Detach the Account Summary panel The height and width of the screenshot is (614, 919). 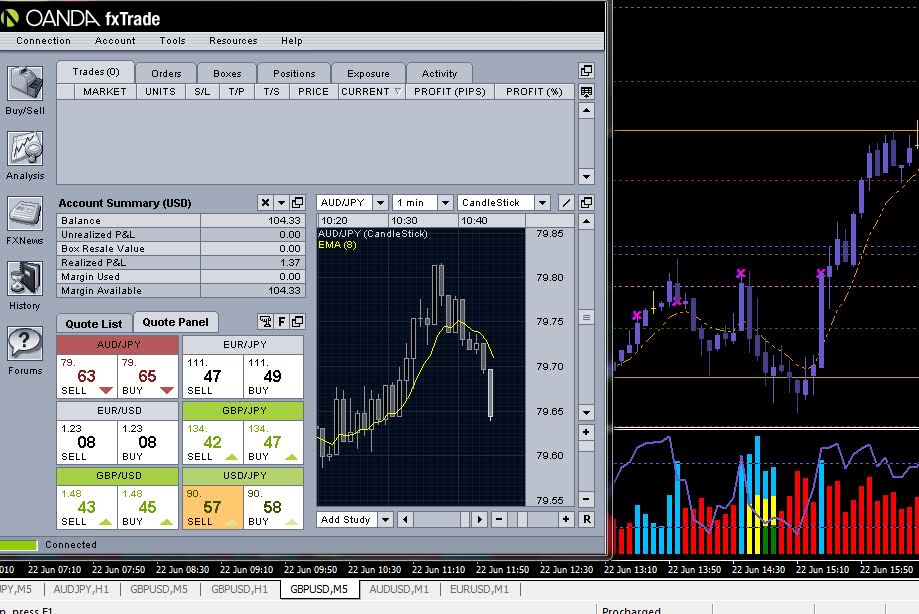tap(298, 203)
